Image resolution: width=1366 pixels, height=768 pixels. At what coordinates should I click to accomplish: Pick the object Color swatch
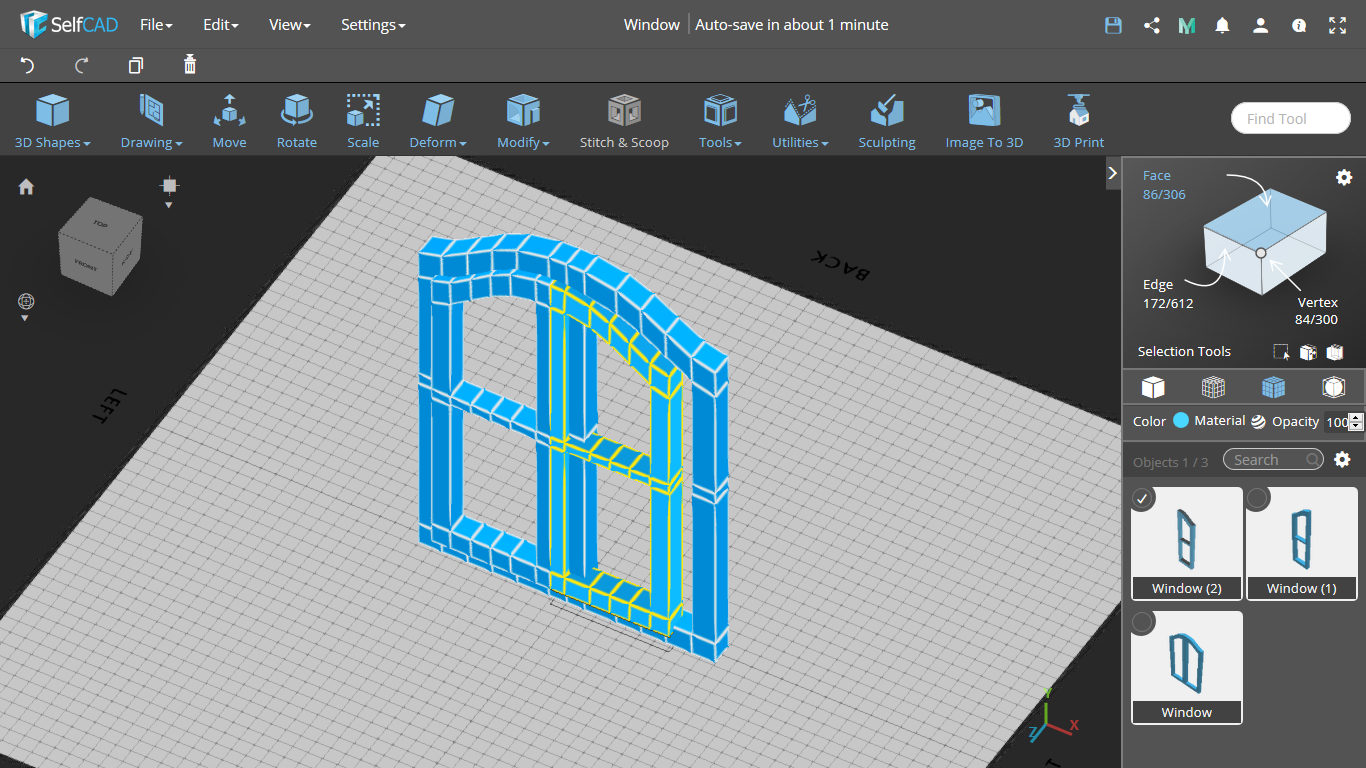coord(1181,421)
